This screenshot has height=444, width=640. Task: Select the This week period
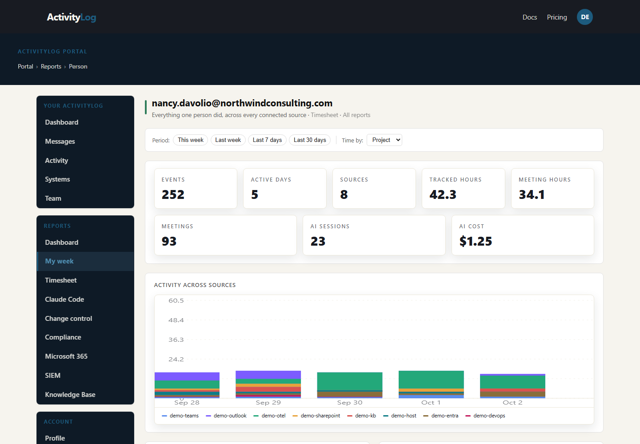pos(191,140)
